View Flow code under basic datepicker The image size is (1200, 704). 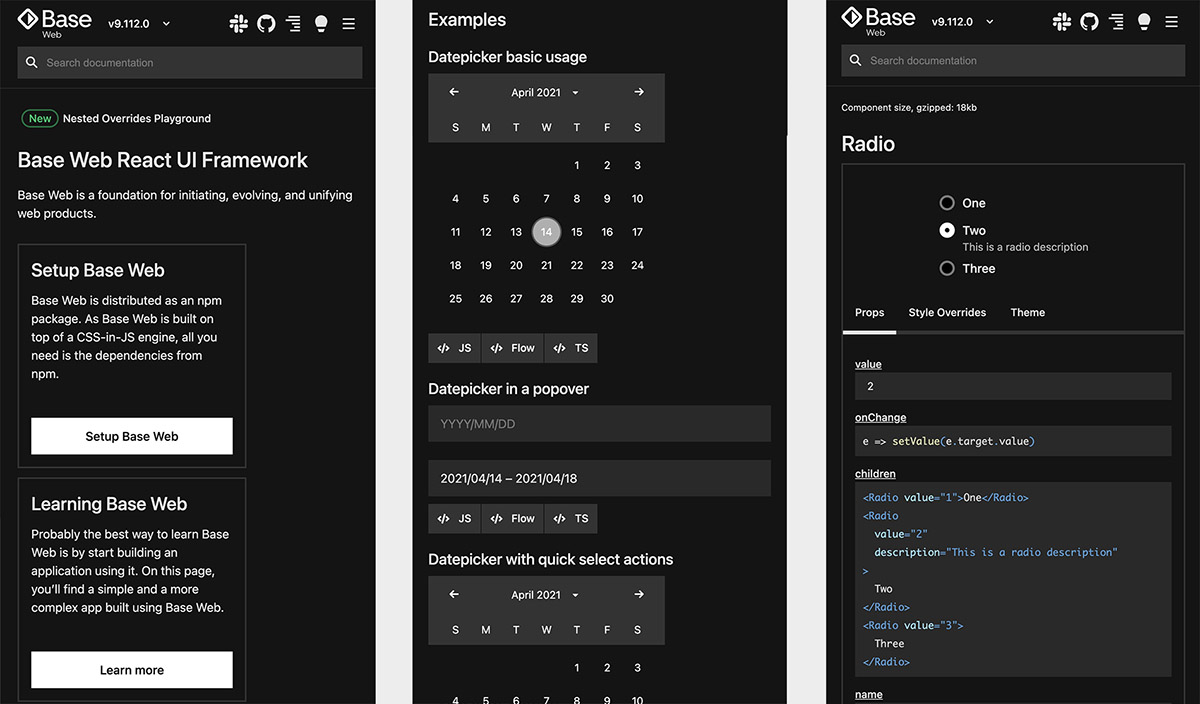512,348
